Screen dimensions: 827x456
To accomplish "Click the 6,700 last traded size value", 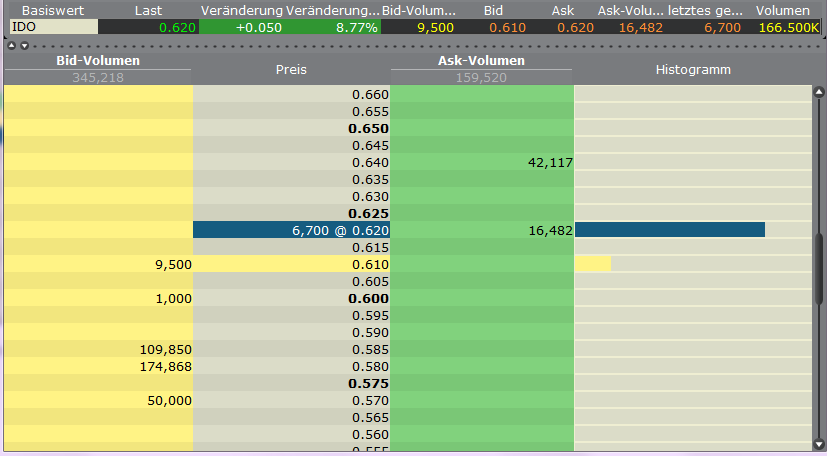I will 722,27.
